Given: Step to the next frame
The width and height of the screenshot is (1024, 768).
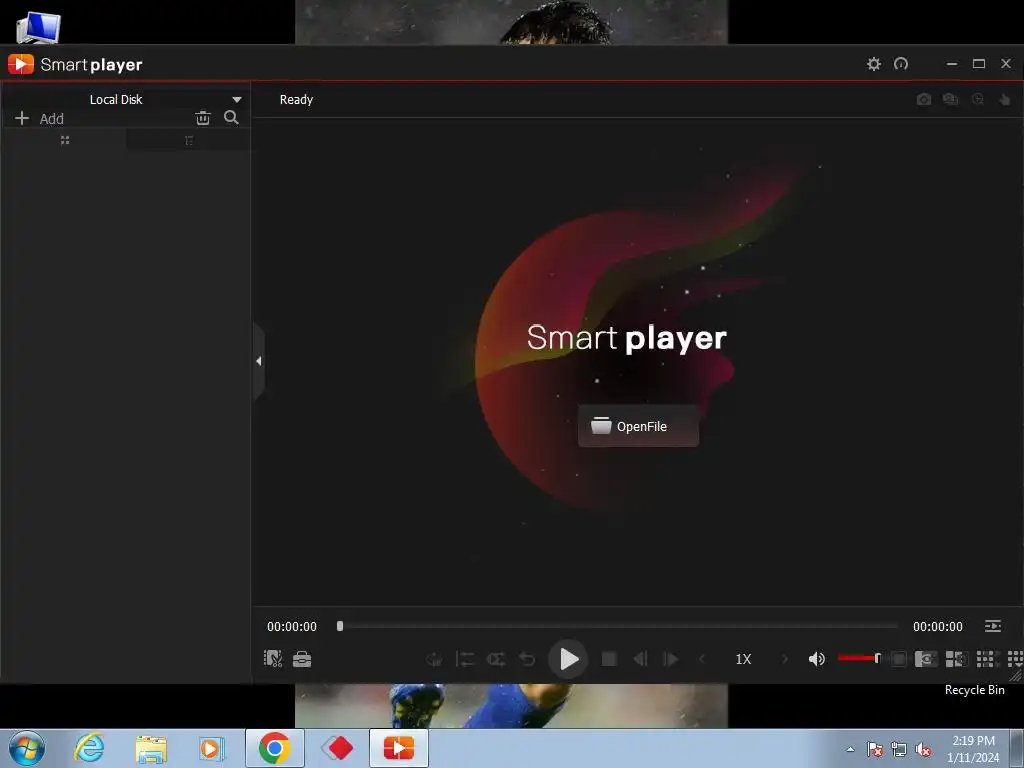Looking at the screenshot, I should (671, 660).
